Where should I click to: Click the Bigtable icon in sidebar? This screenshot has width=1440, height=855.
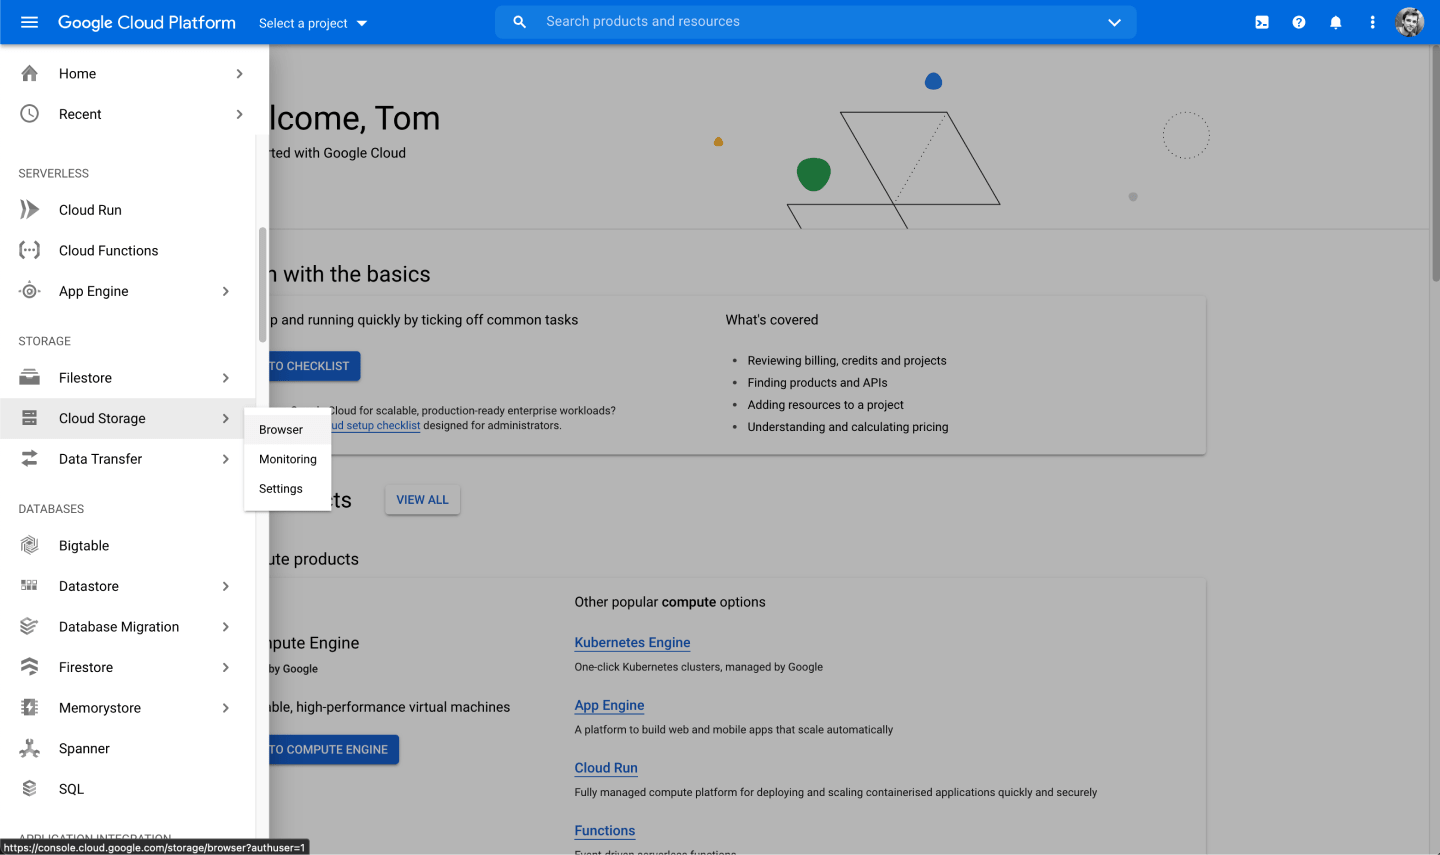[30, 546]
